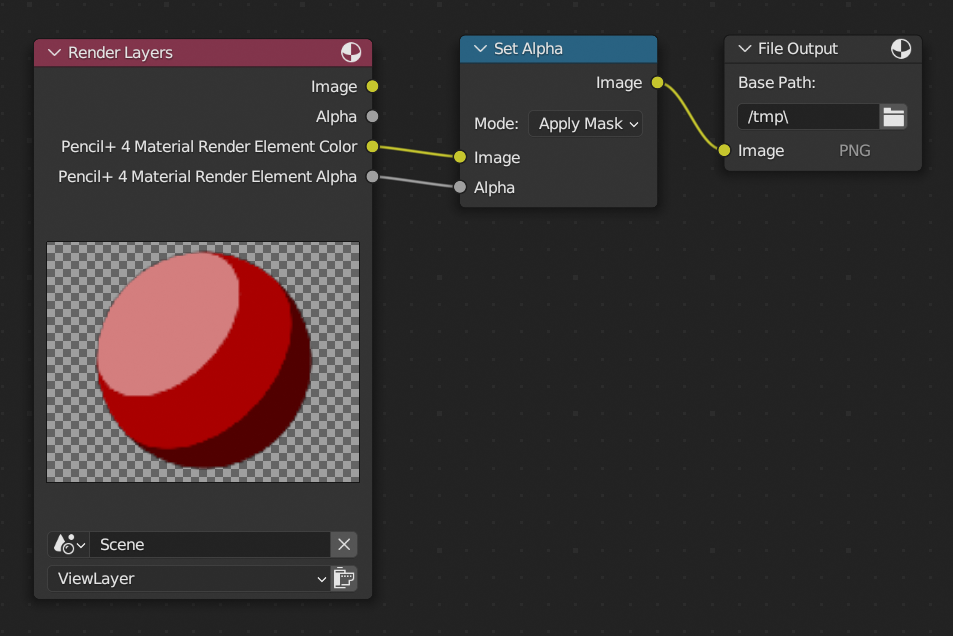953x636 pixels.
Task: Collapse the File Output node
Action: tap(745, 49)
